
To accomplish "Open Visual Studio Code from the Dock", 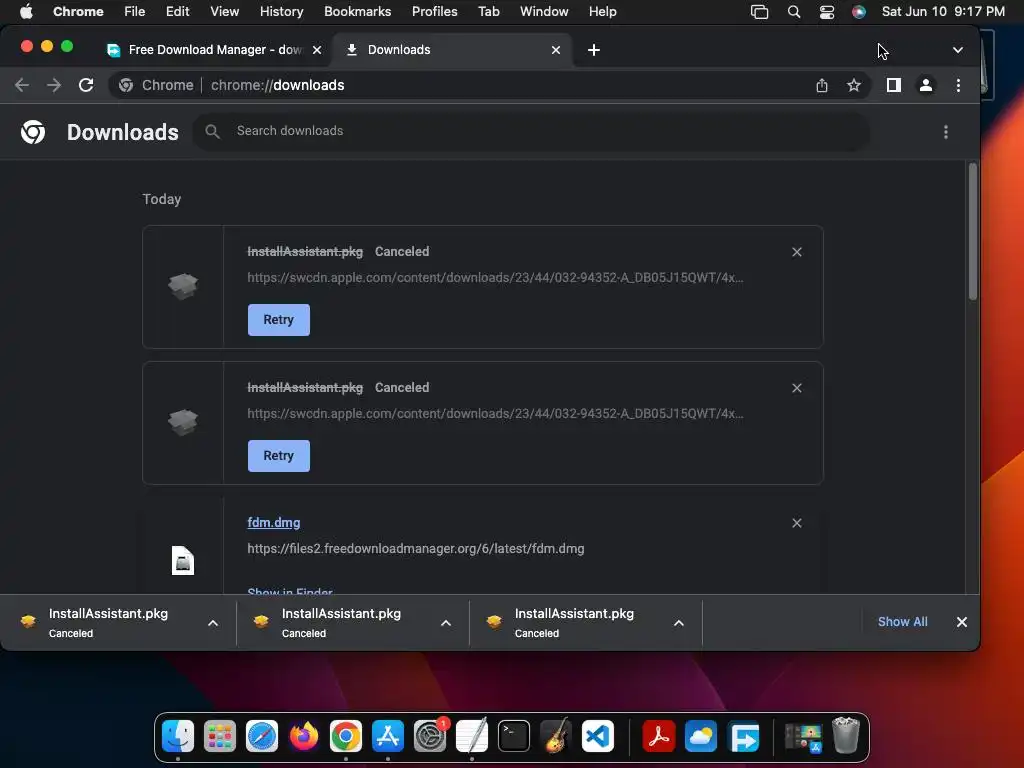I will click(x=598, y=737).
